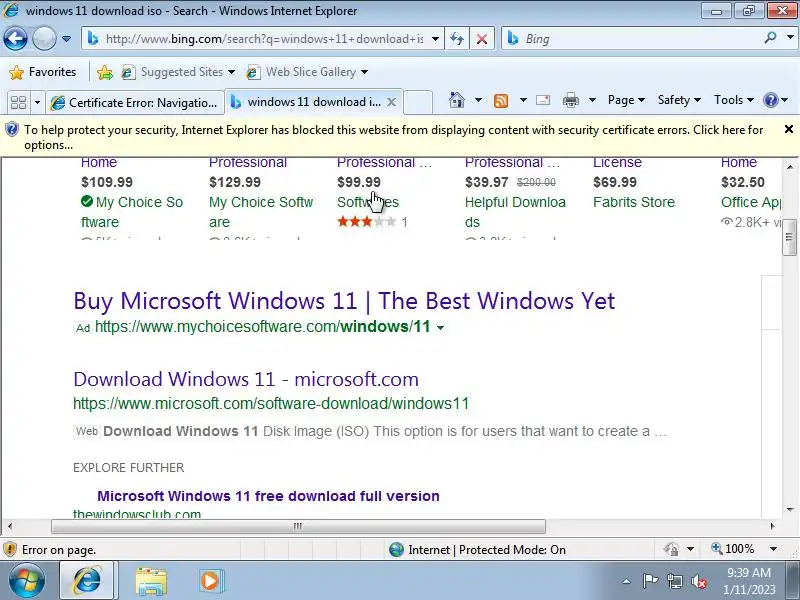Image resolution: width=800 pixels, height=600 pixels.
Task: Click the vertical scrollbar down arrow
Action: click(x=790, y=509)
